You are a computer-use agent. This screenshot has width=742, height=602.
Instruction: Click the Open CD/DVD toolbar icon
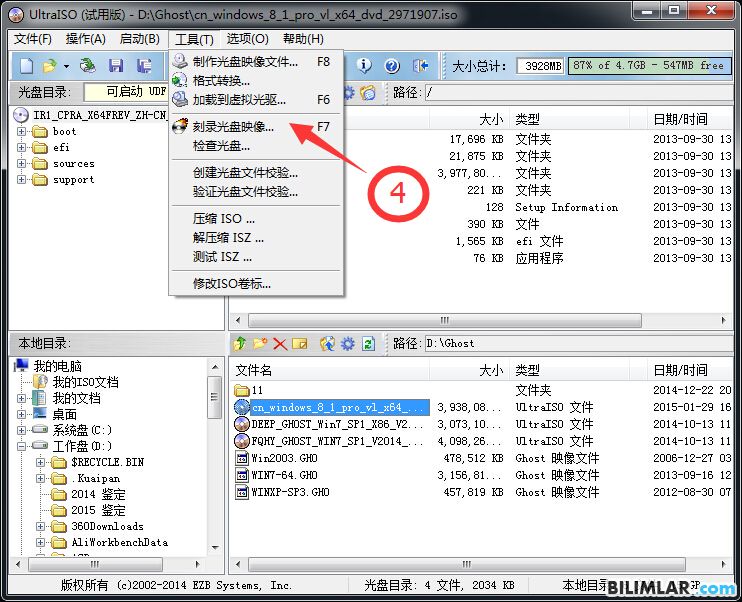click(x=87, y=66)
